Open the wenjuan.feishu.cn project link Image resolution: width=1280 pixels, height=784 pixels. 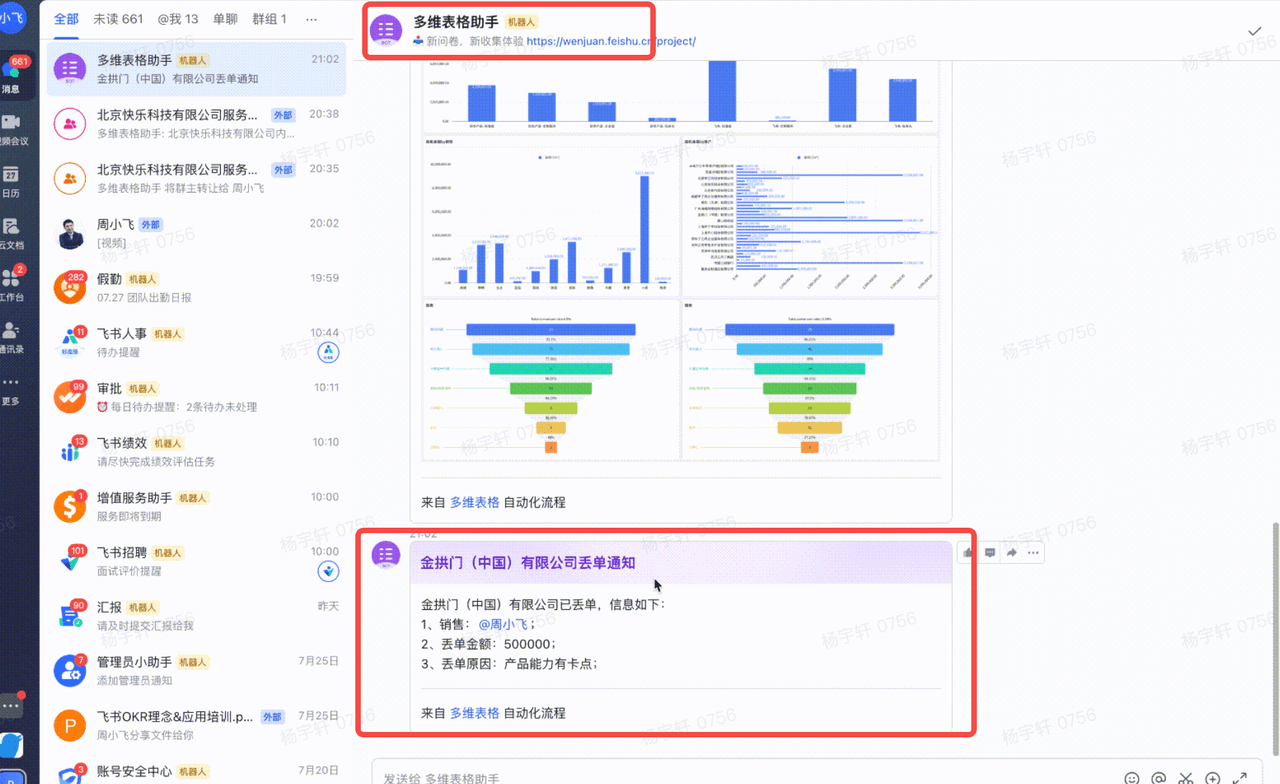click(610, 41)
